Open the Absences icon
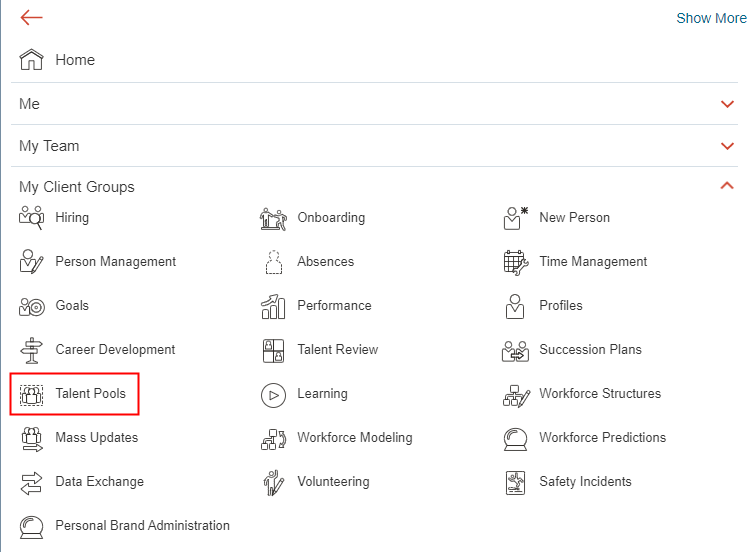Screen dimensions: 748x552 coord(273,262)
